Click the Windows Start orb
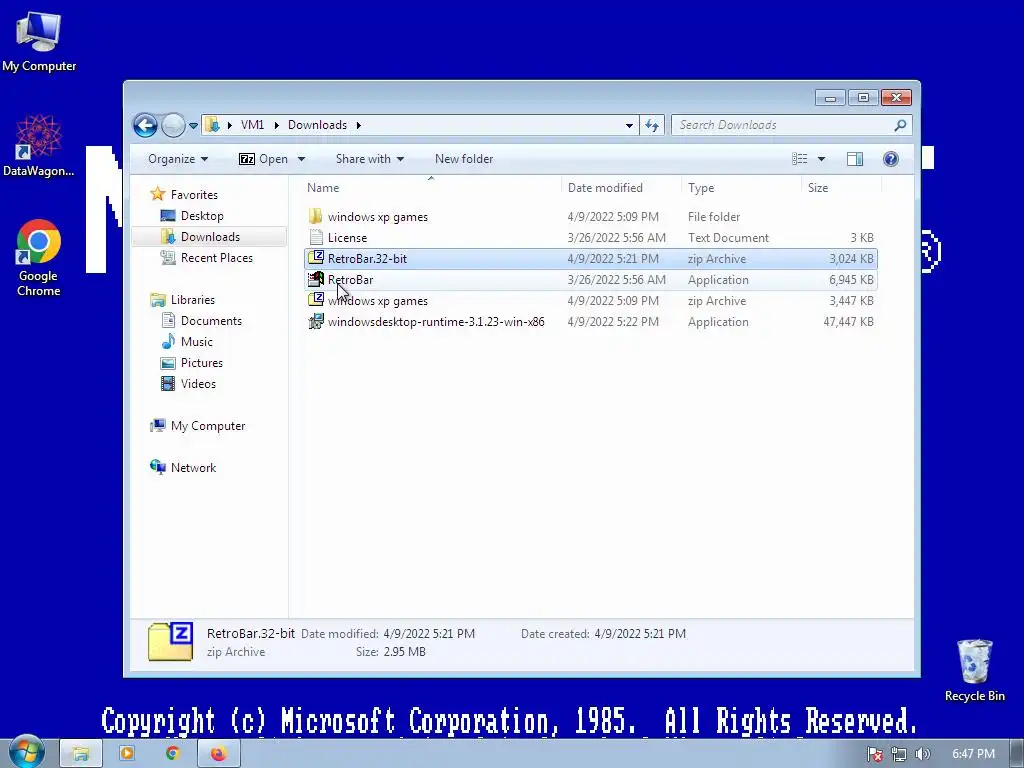The image size is (1024, 768). [27, 752]
